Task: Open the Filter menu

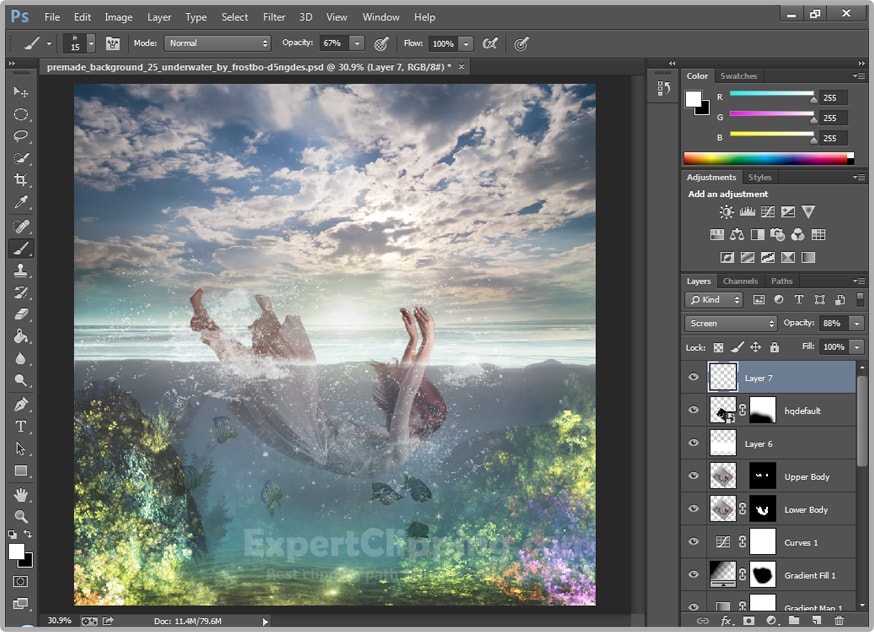Action: (274, 17)
